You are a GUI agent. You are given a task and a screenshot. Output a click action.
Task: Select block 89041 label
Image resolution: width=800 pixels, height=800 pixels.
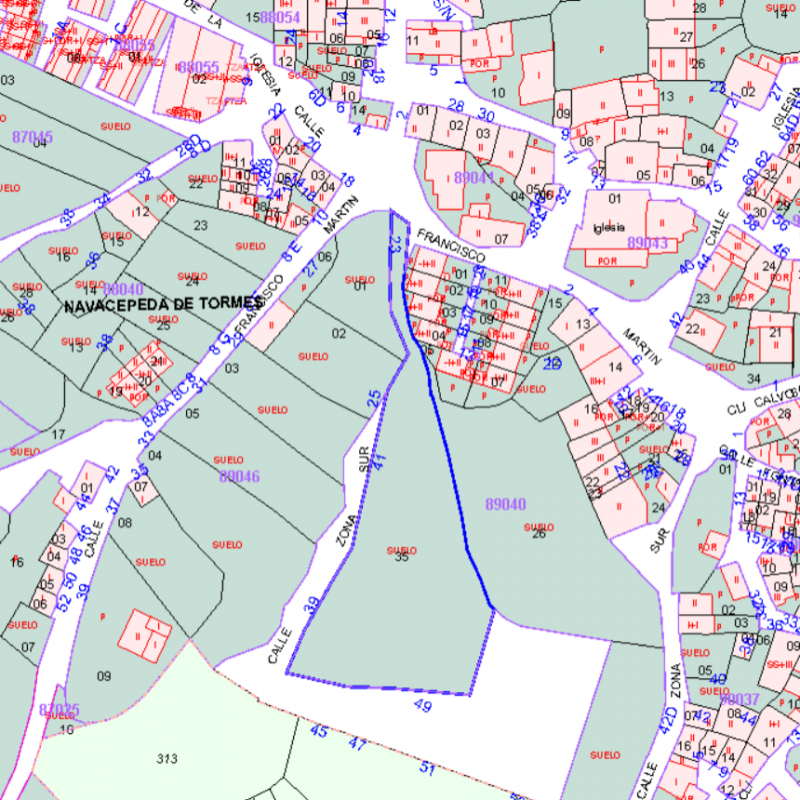tap(474, 178)
